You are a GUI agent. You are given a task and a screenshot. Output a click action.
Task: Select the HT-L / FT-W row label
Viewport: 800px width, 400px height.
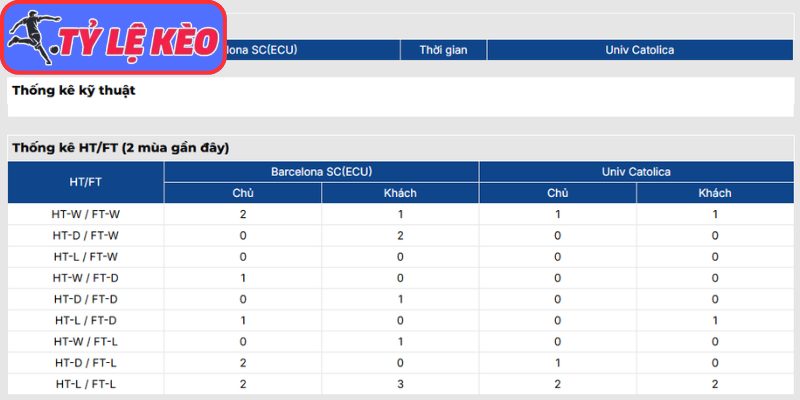(x=86, y=256)
